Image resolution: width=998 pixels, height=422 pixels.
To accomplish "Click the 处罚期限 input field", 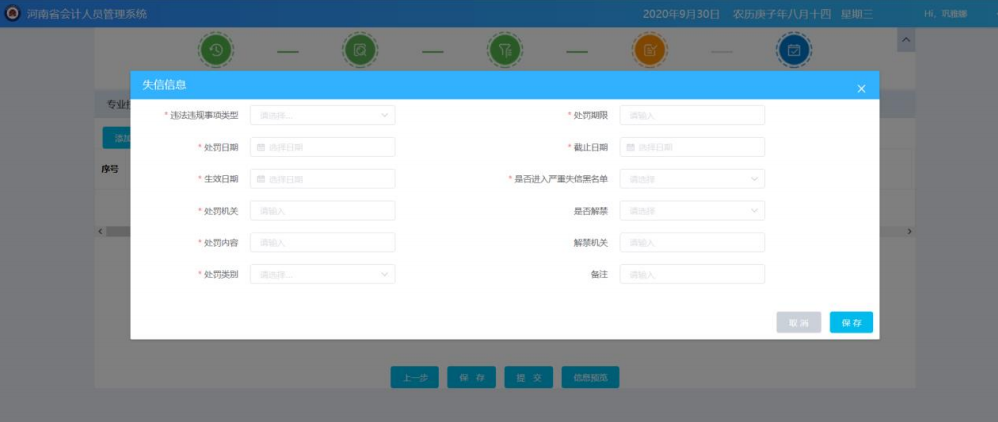I will 692,115.
